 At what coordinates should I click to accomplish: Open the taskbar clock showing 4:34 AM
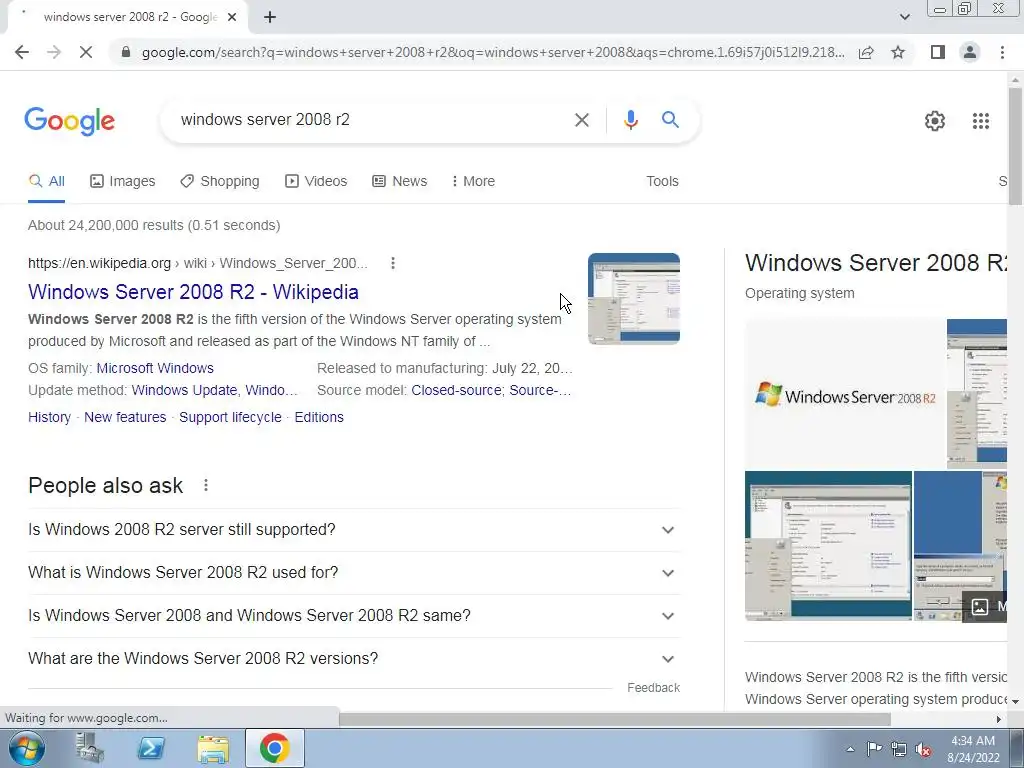click(972, 749)
